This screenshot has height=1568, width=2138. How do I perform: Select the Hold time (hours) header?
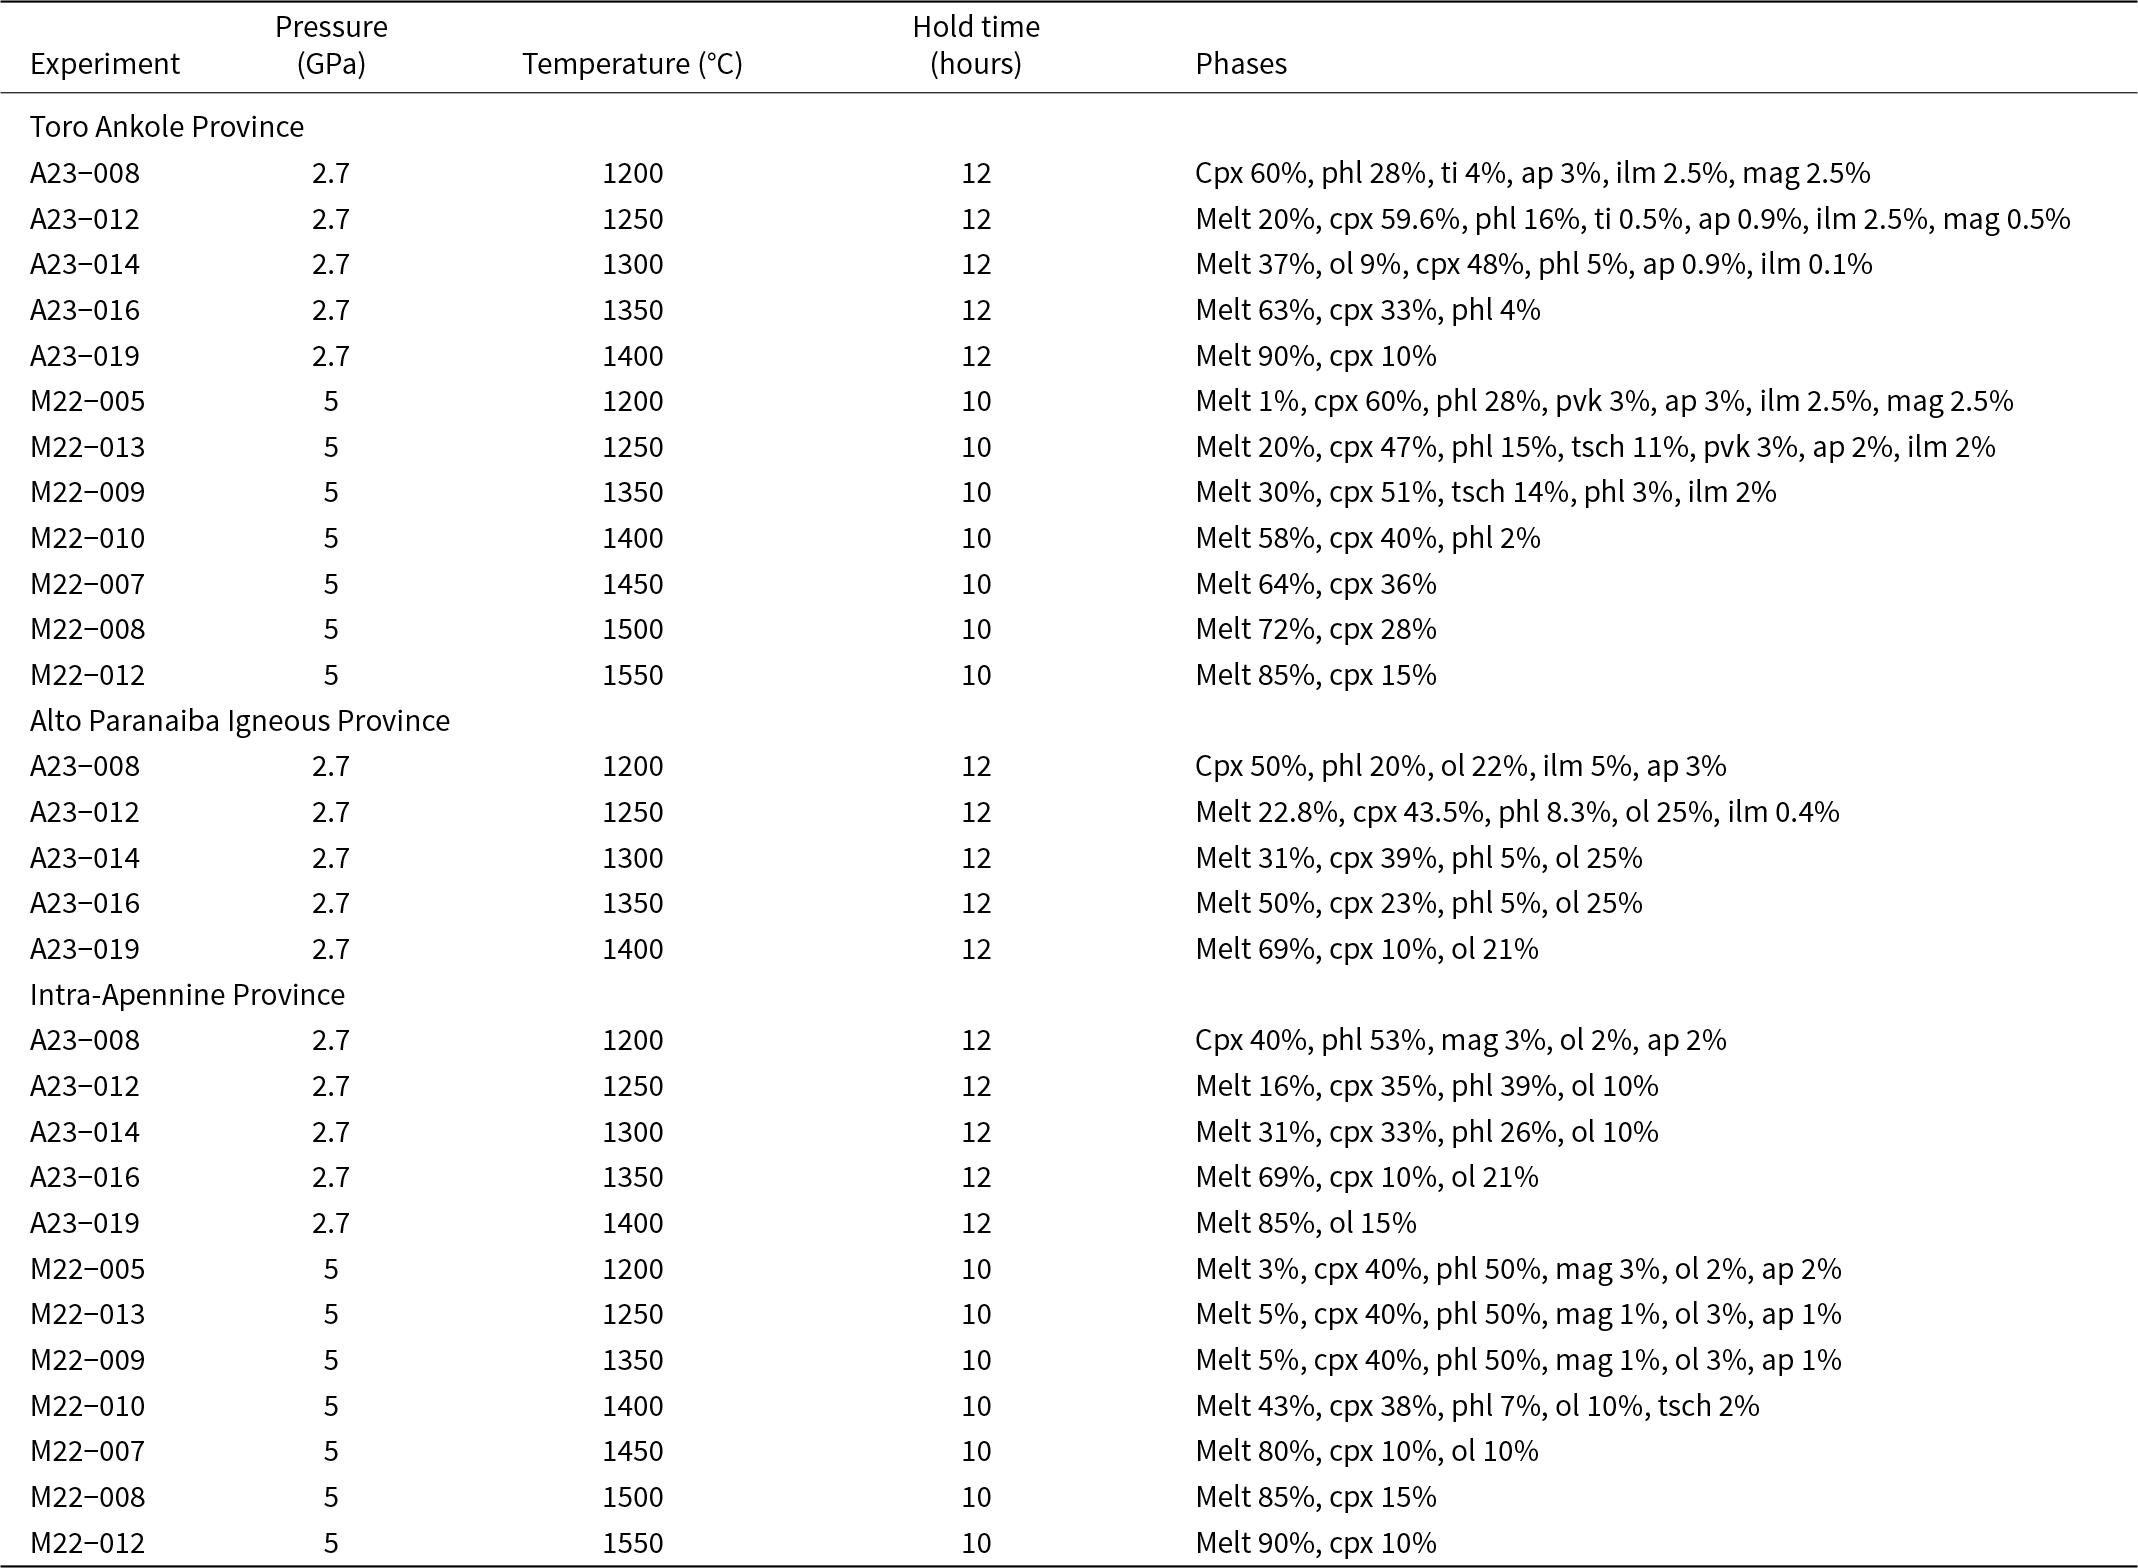pos(976,45)
